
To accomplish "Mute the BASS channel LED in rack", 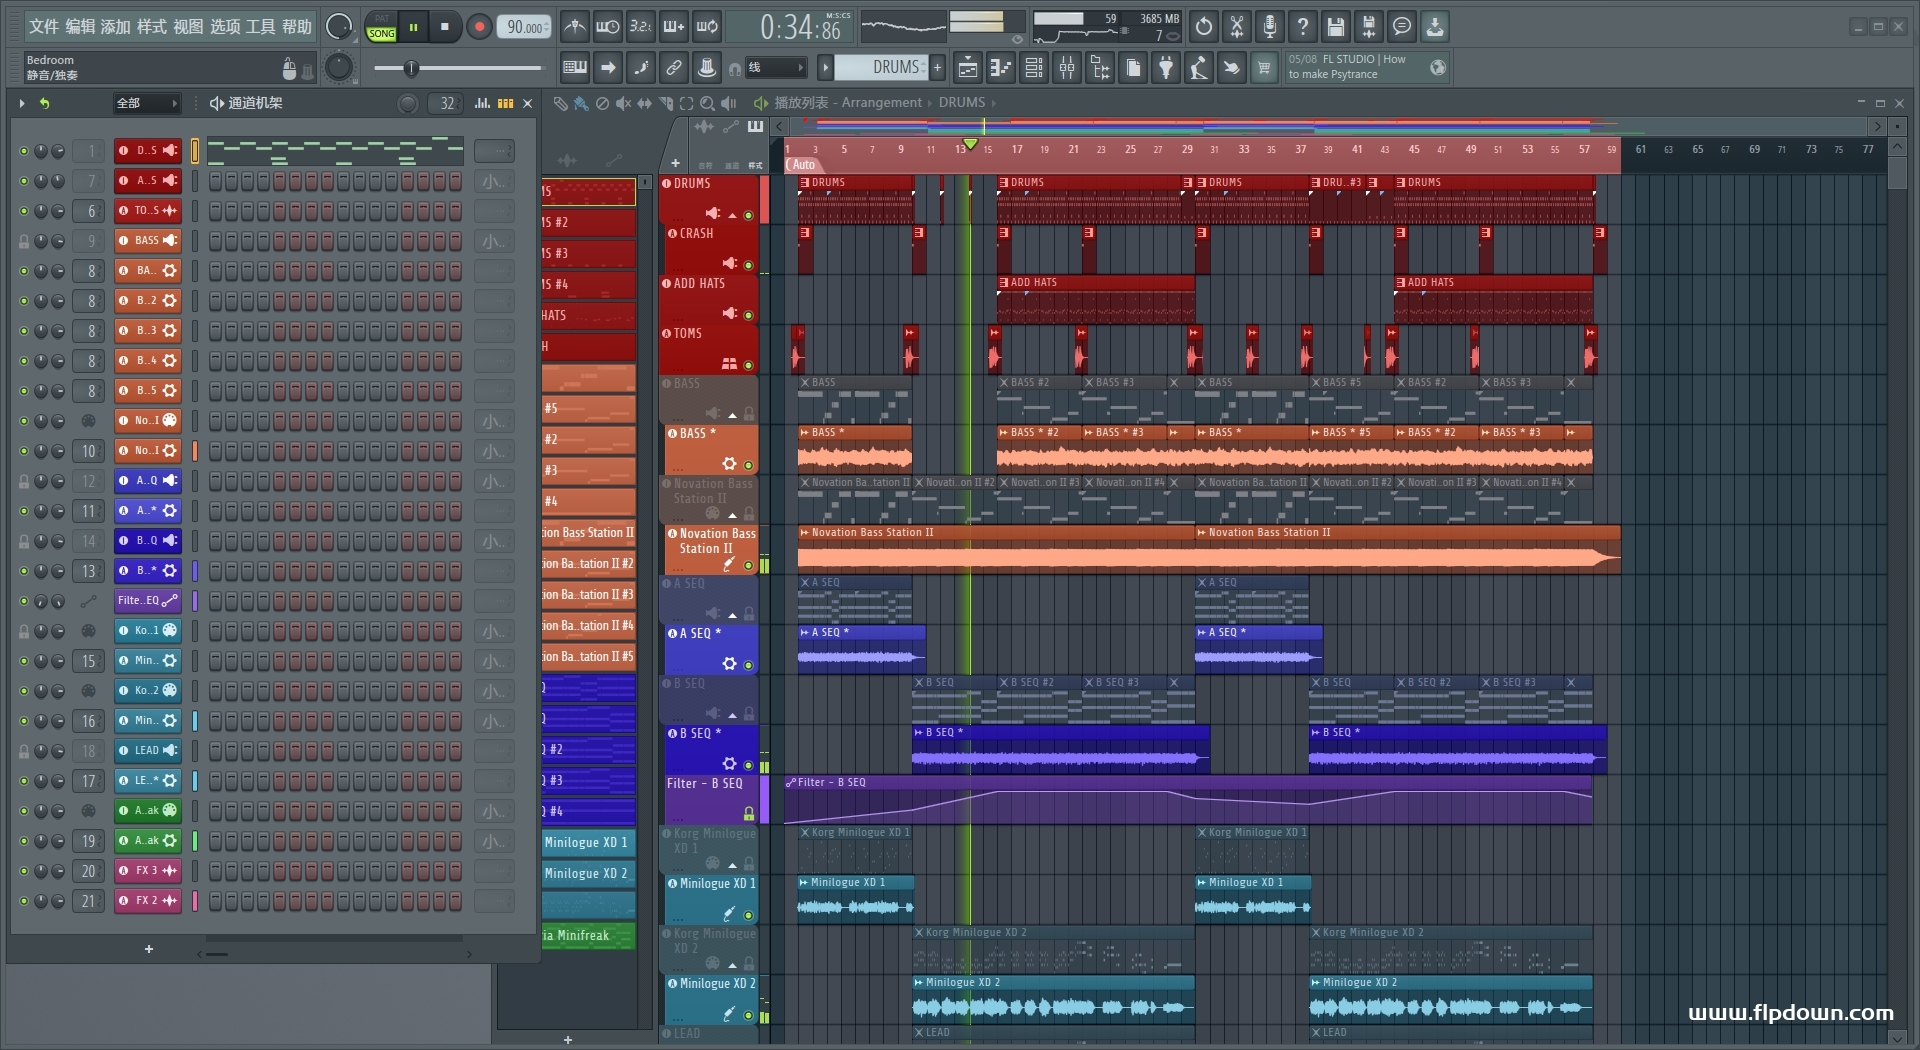I will click(24, 241).
